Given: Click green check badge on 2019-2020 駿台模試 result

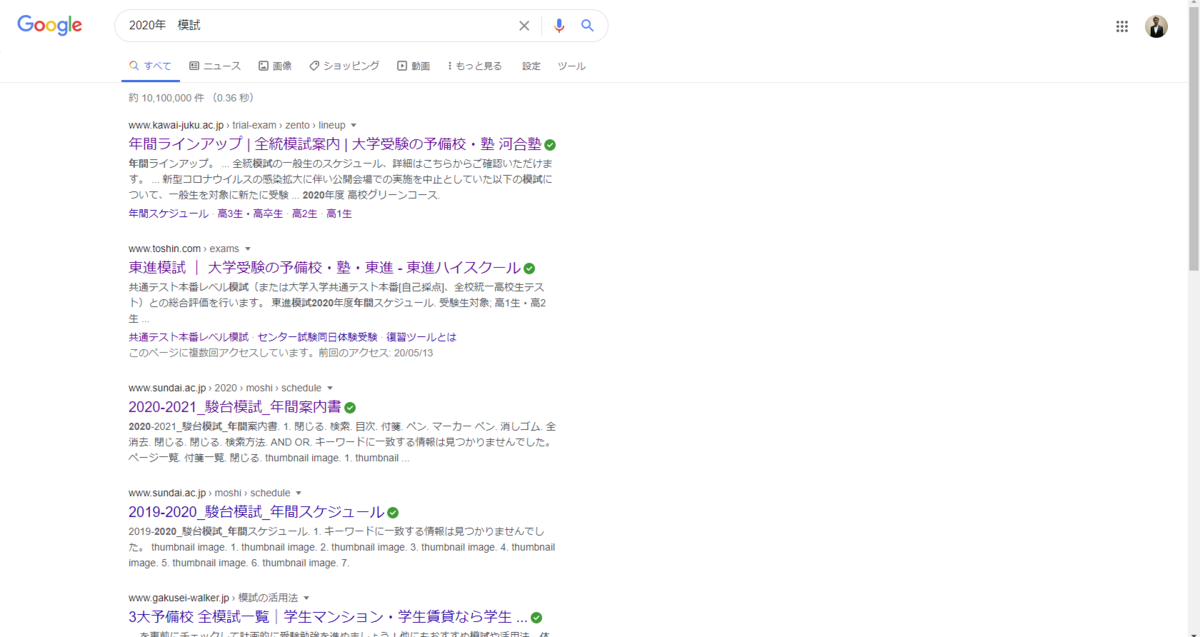Looking at the screenshot, I should (x=393, y=513).
